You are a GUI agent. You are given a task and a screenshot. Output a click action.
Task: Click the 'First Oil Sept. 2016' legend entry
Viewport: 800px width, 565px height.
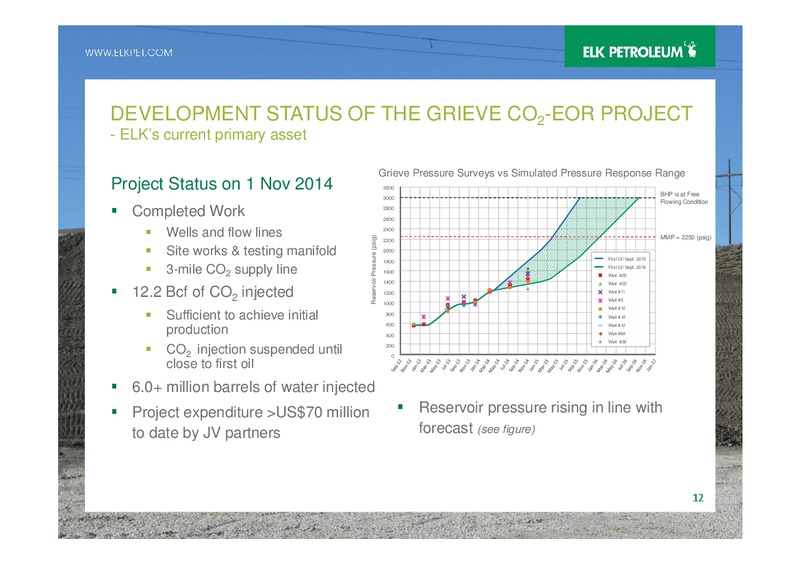621,267
